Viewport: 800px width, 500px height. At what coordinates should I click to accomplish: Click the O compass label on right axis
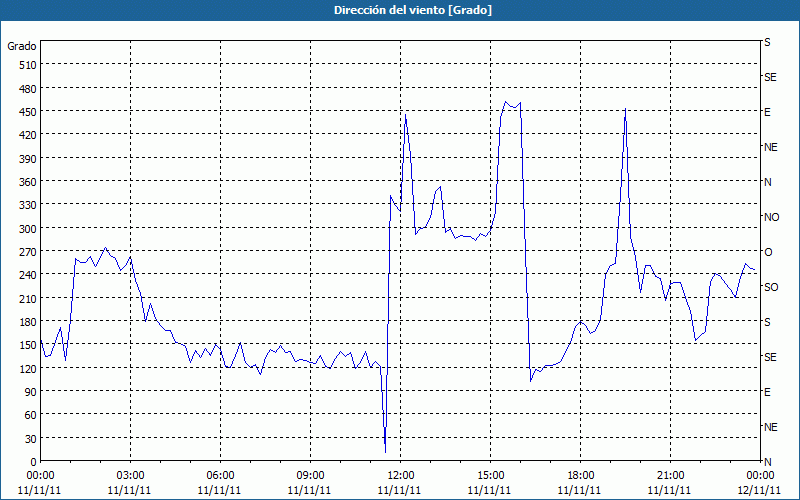[768, 252]
